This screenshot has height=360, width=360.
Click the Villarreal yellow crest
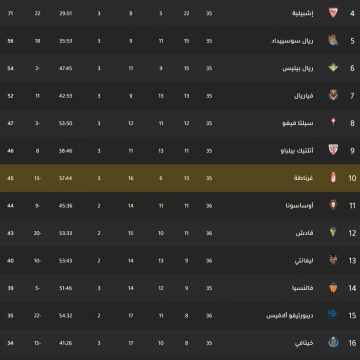pyautogui.click(x=333, y=95)
